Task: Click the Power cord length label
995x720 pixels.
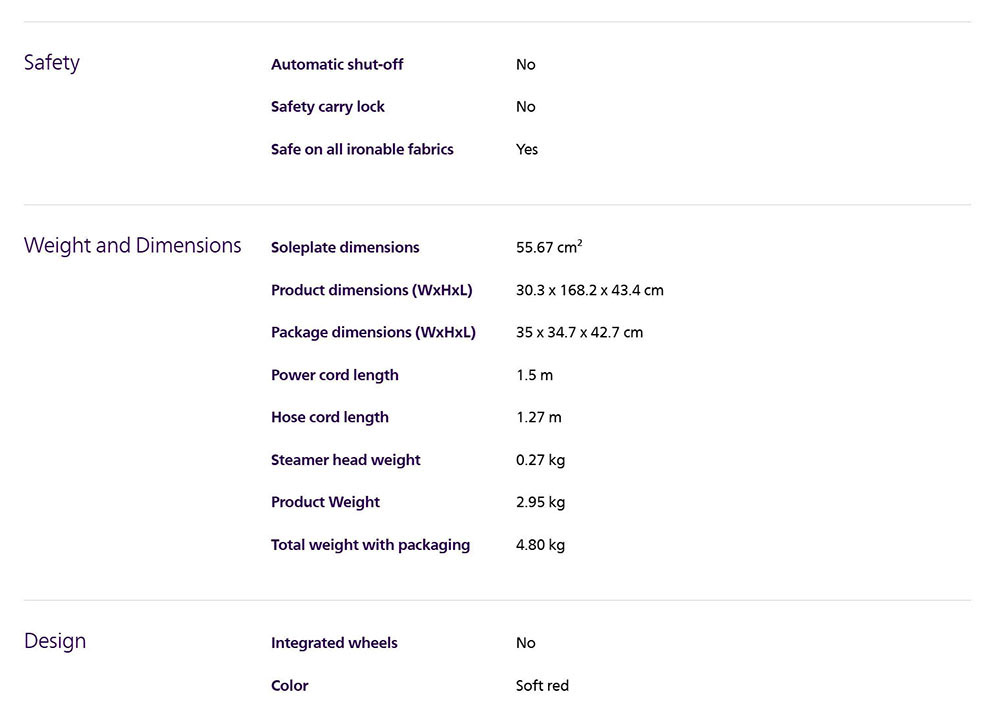Action: 335,375
